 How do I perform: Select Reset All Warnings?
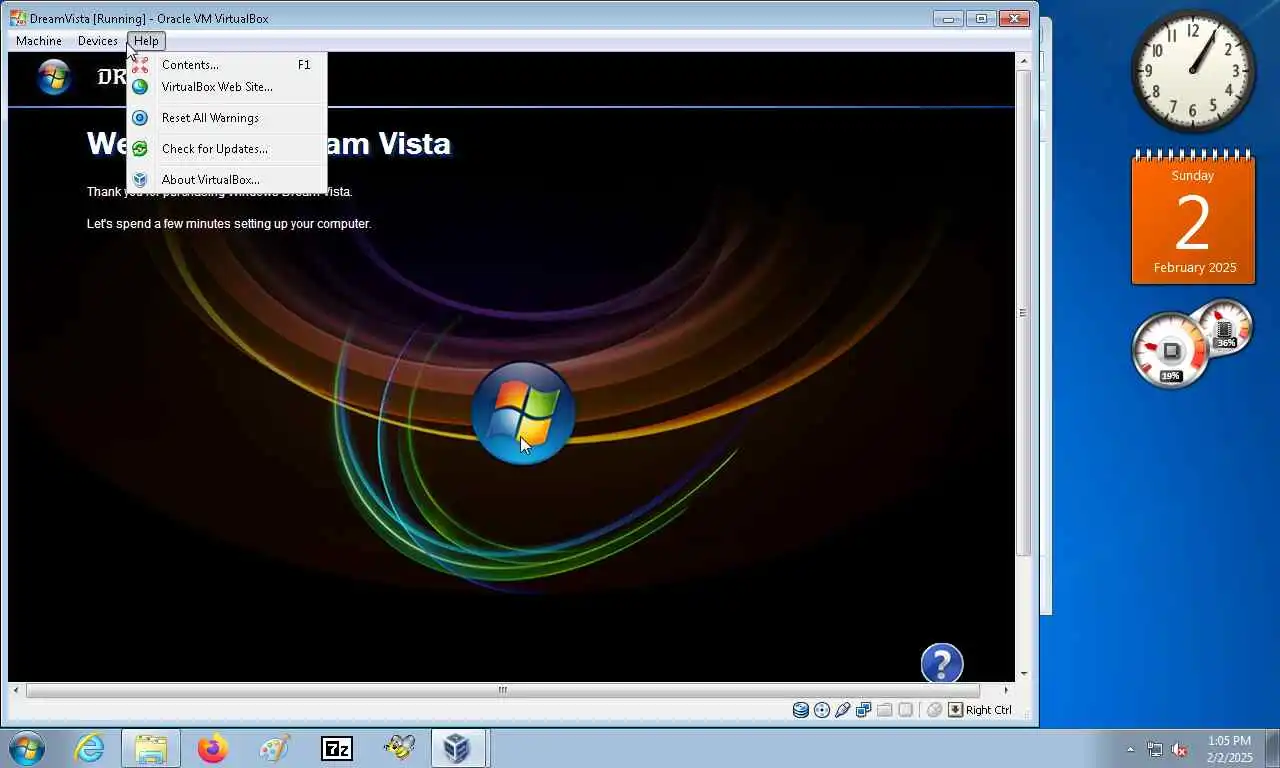point(227,118)
